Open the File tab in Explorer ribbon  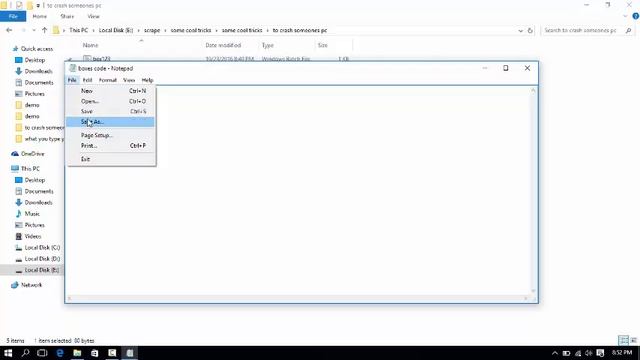pyautogui.click(x=13, y=16)
